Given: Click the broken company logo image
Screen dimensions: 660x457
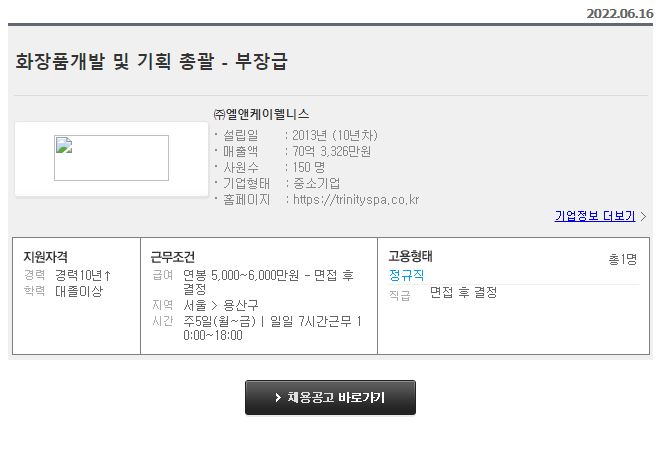Looking at the screenshot, I should coord(111,158).
